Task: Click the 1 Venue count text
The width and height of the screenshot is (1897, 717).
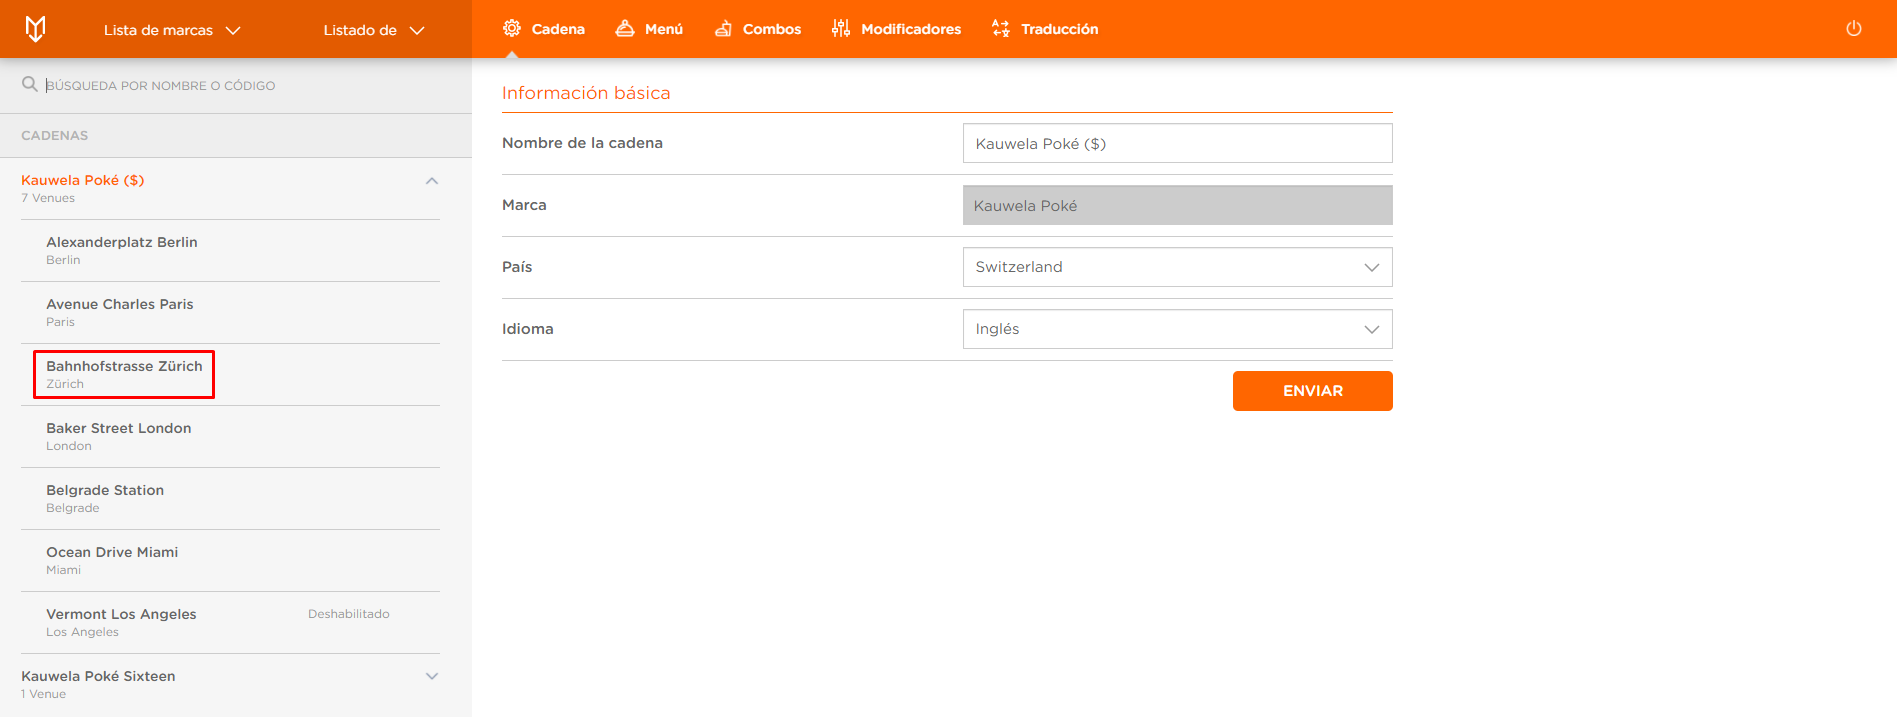Action: point(43,694)
